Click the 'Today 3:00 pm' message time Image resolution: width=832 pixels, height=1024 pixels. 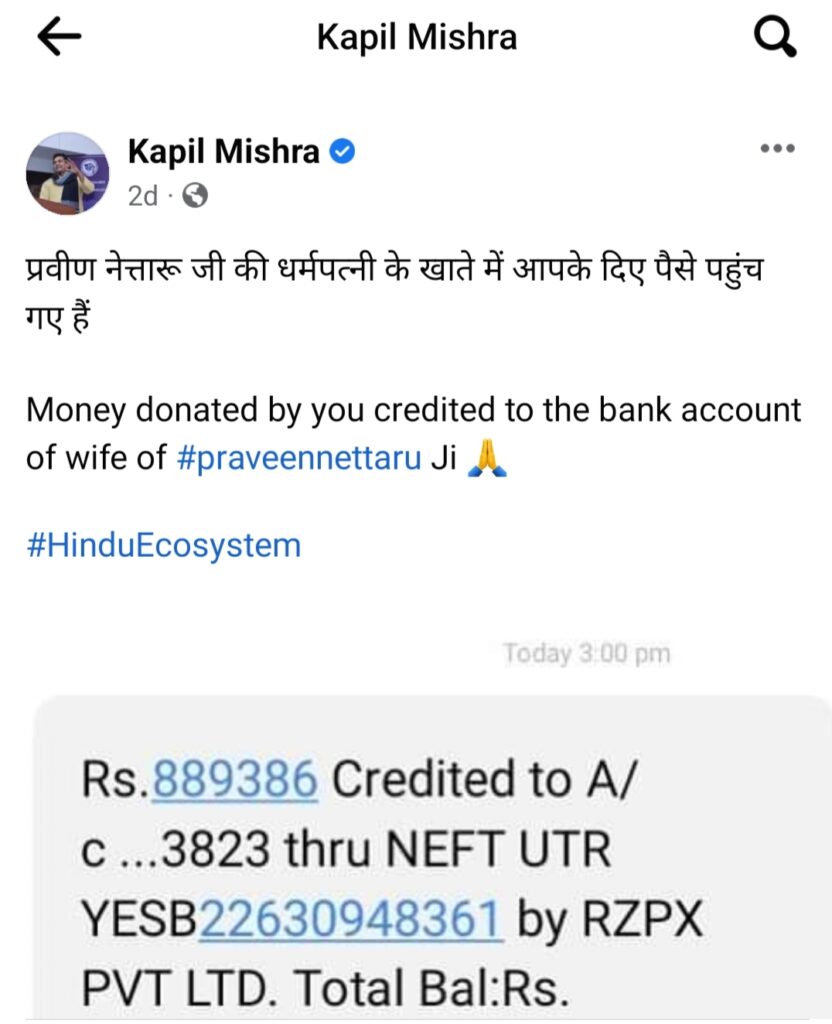pyautogui.click(x=586, y=653)
